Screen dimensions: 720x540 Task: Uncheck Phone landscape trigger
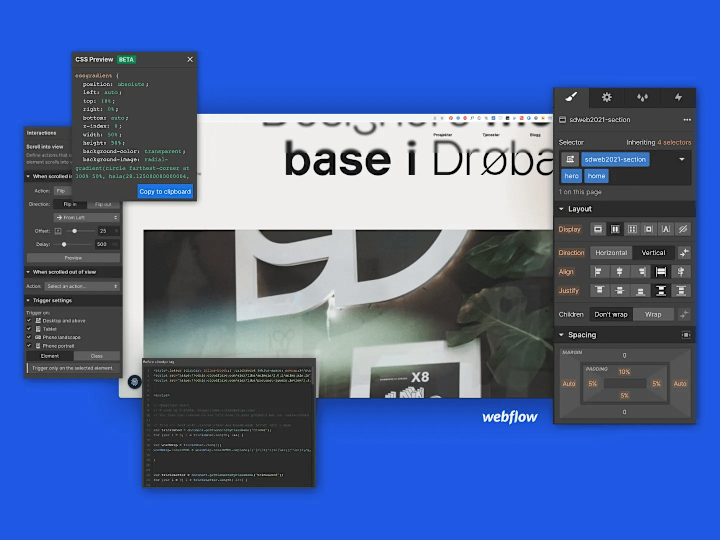[29, 337]
